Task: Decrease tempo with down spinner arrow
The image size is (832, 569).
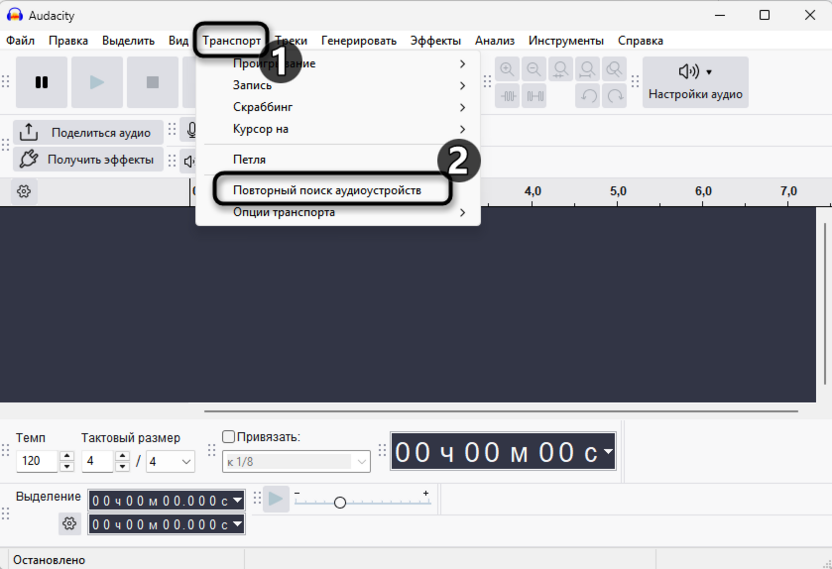Action: (67, 467)
